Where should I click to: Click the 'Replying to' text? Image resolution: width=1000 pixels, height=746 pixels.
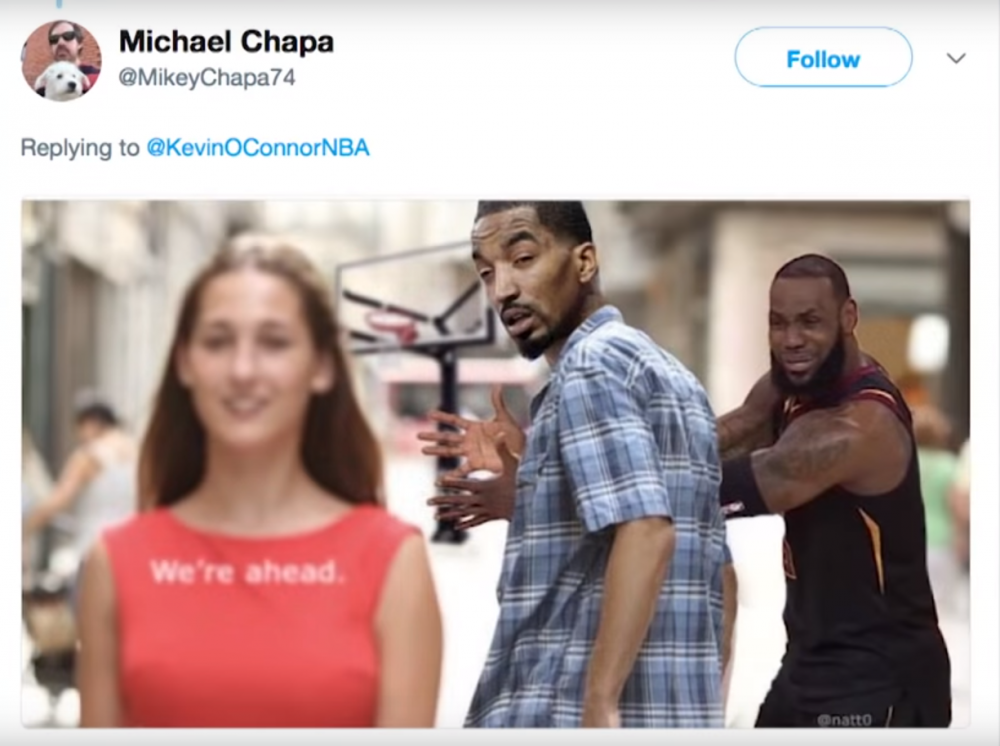pos(80,148)
